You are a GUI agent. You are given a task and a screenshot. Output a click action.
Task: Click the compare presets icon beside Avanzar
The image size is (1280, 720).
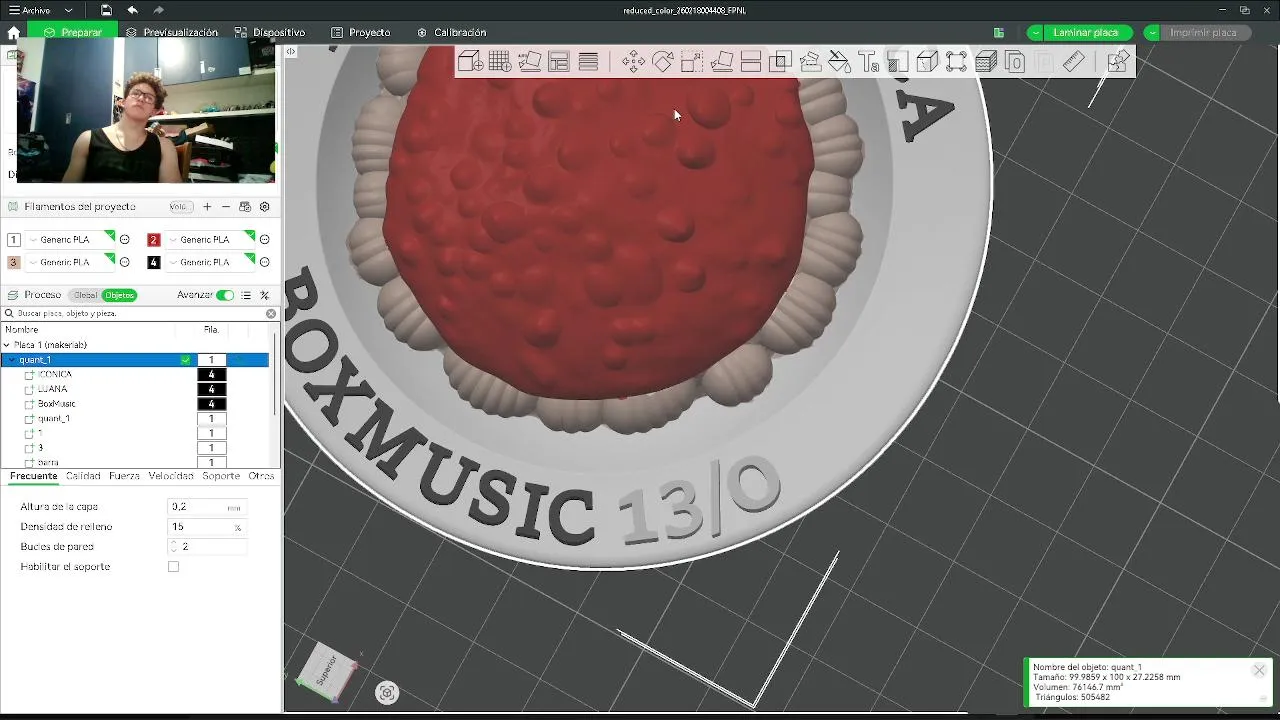pos(265,295)
